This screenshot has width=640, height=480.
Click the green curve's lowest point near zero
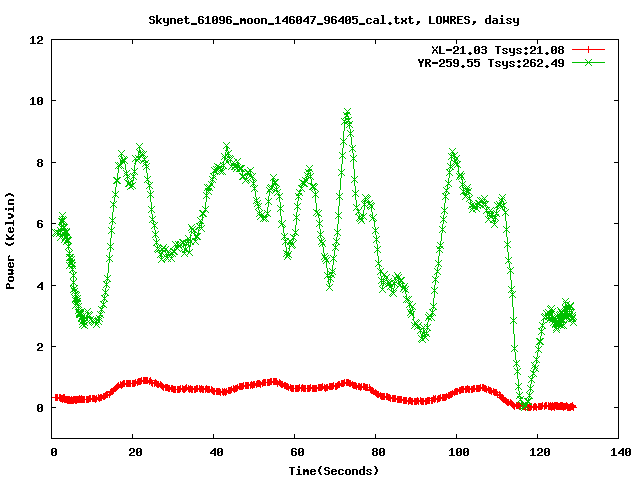tap(524, 405)
